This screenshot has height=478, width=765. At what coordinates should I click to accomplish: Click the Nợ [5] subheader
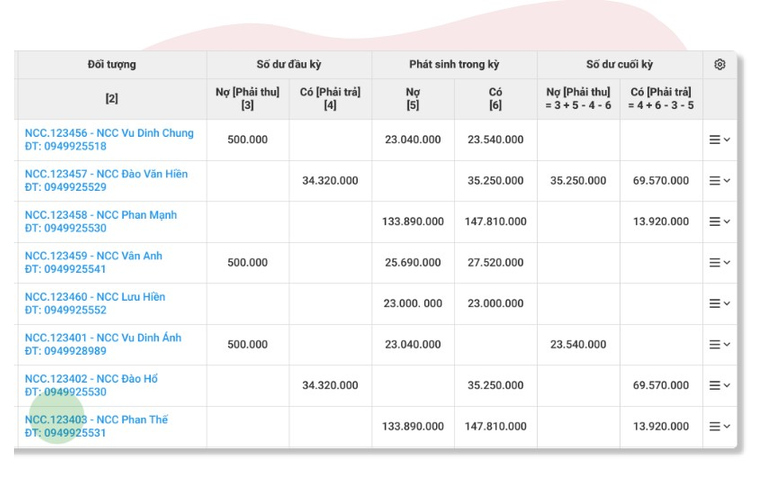click(413, 99)
